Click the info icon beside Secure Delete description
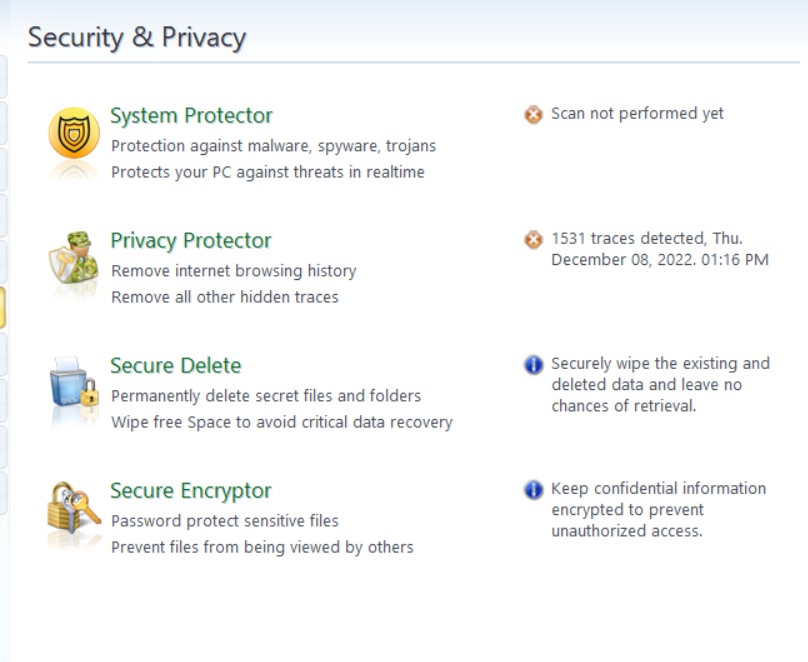Screen dimensions: 808x662 pos(533,364)
